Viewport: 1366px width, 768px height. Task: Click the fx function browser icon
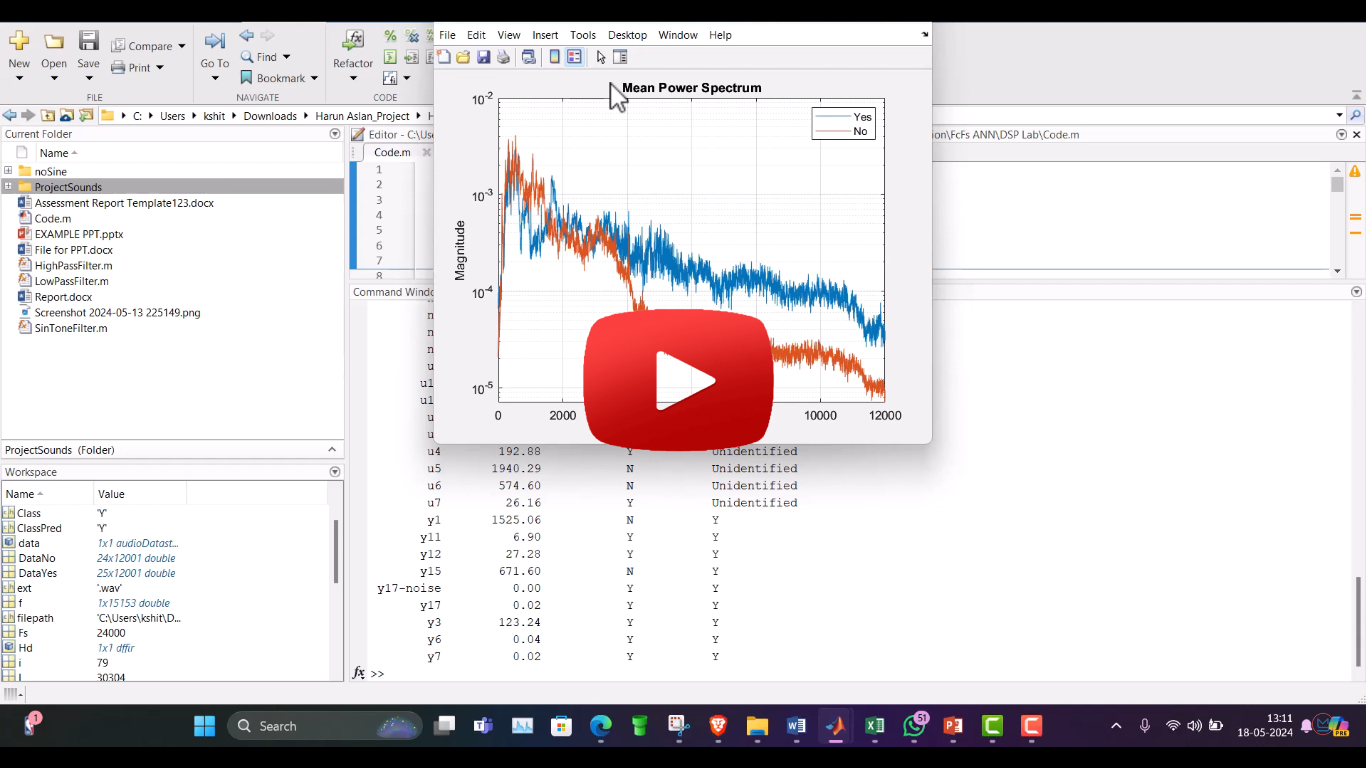pos(359,673)
